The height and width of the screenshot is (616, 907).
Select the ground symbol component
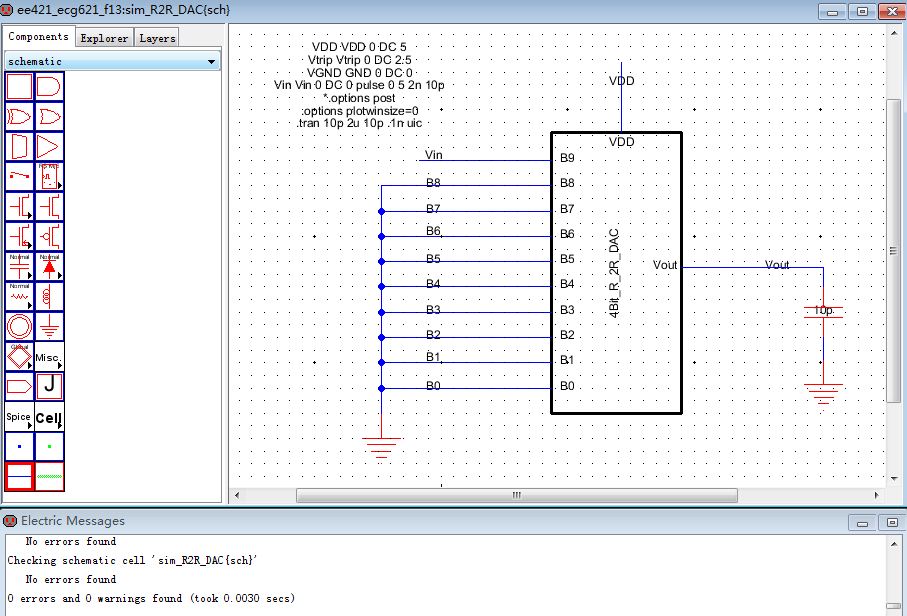pos(49,326)
